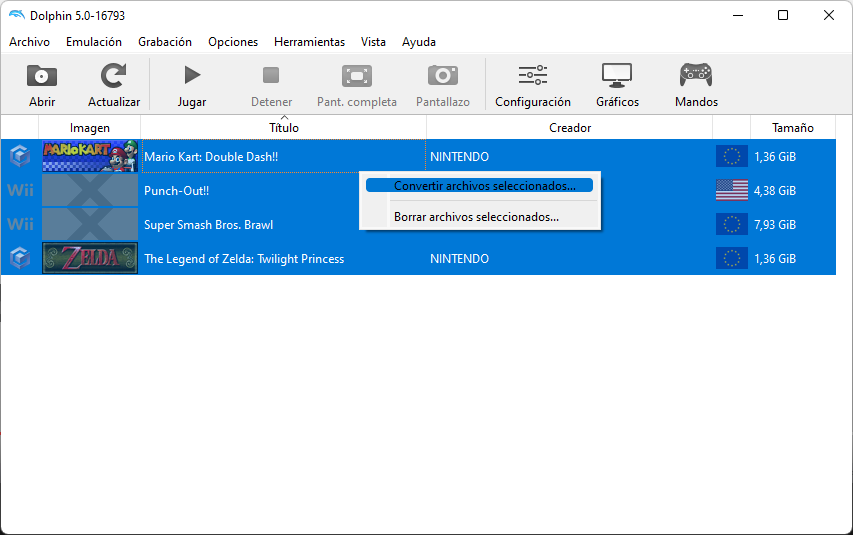The height and width of the screenshot is (535, 853).
Task: Click the missing banner for Super Smash Bros. Brawl
Action: (90, 224)
